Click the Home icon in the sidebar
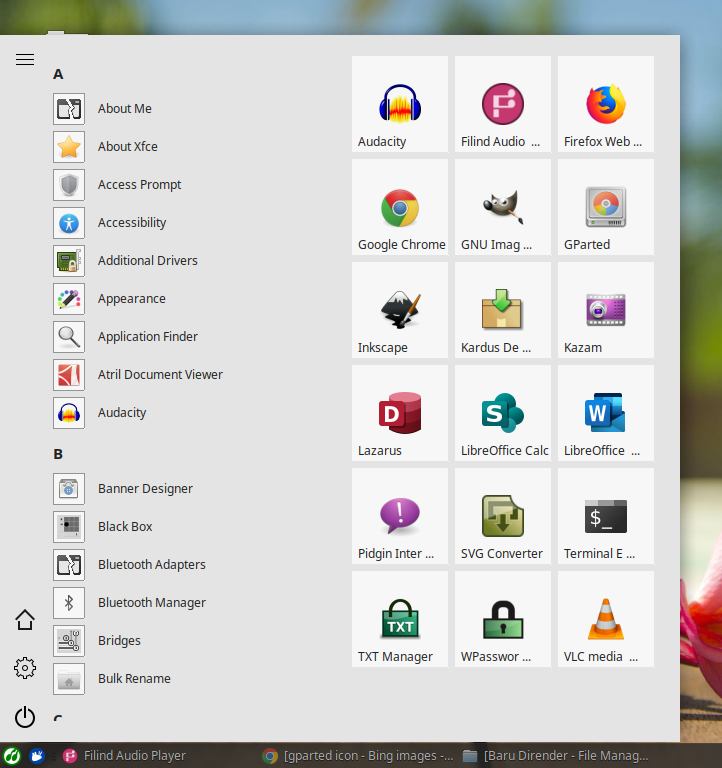722x768 pixels. click(25, 620)
